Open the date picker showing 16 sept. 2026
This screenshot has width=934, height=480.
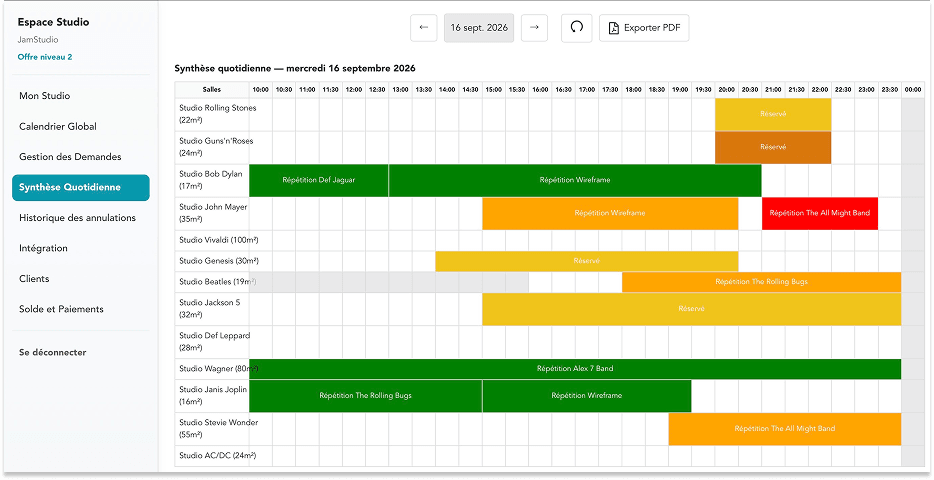479,28
